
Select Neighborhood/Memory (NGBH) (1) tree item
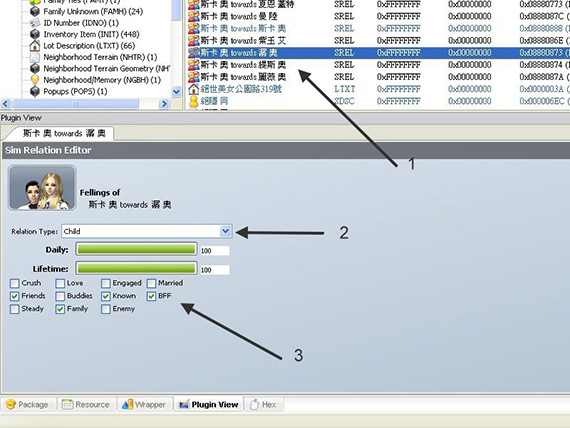102,80
